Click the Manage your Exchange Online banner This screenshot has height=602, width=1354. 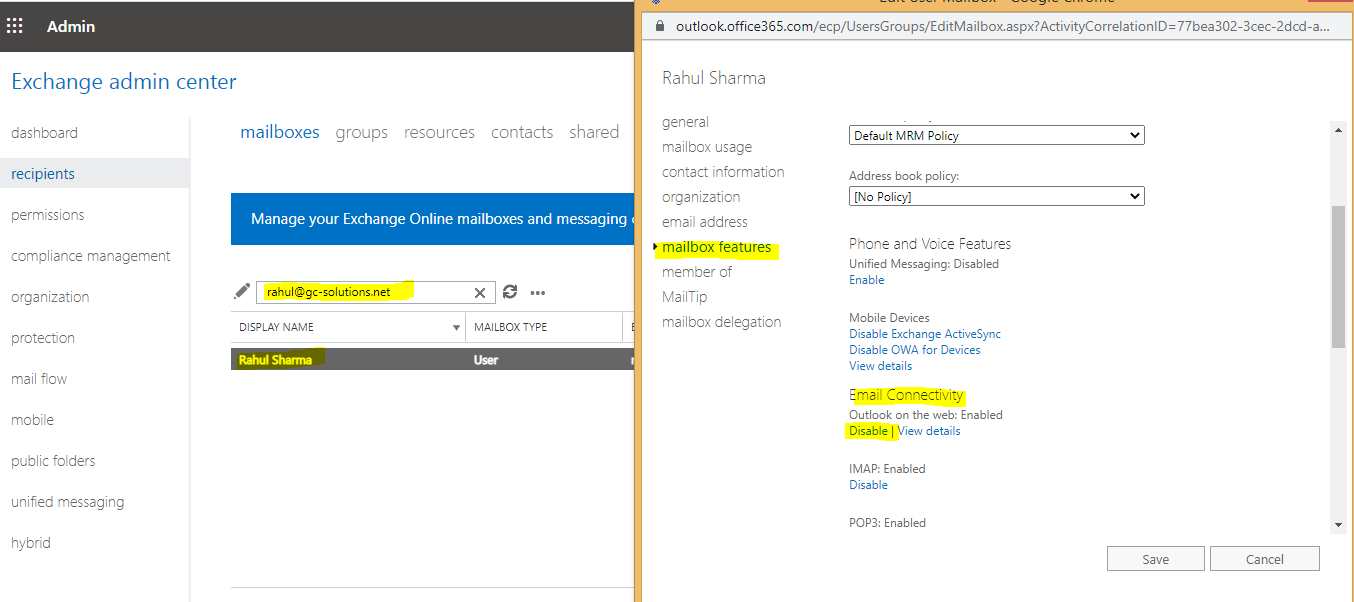tap(432, 219)
